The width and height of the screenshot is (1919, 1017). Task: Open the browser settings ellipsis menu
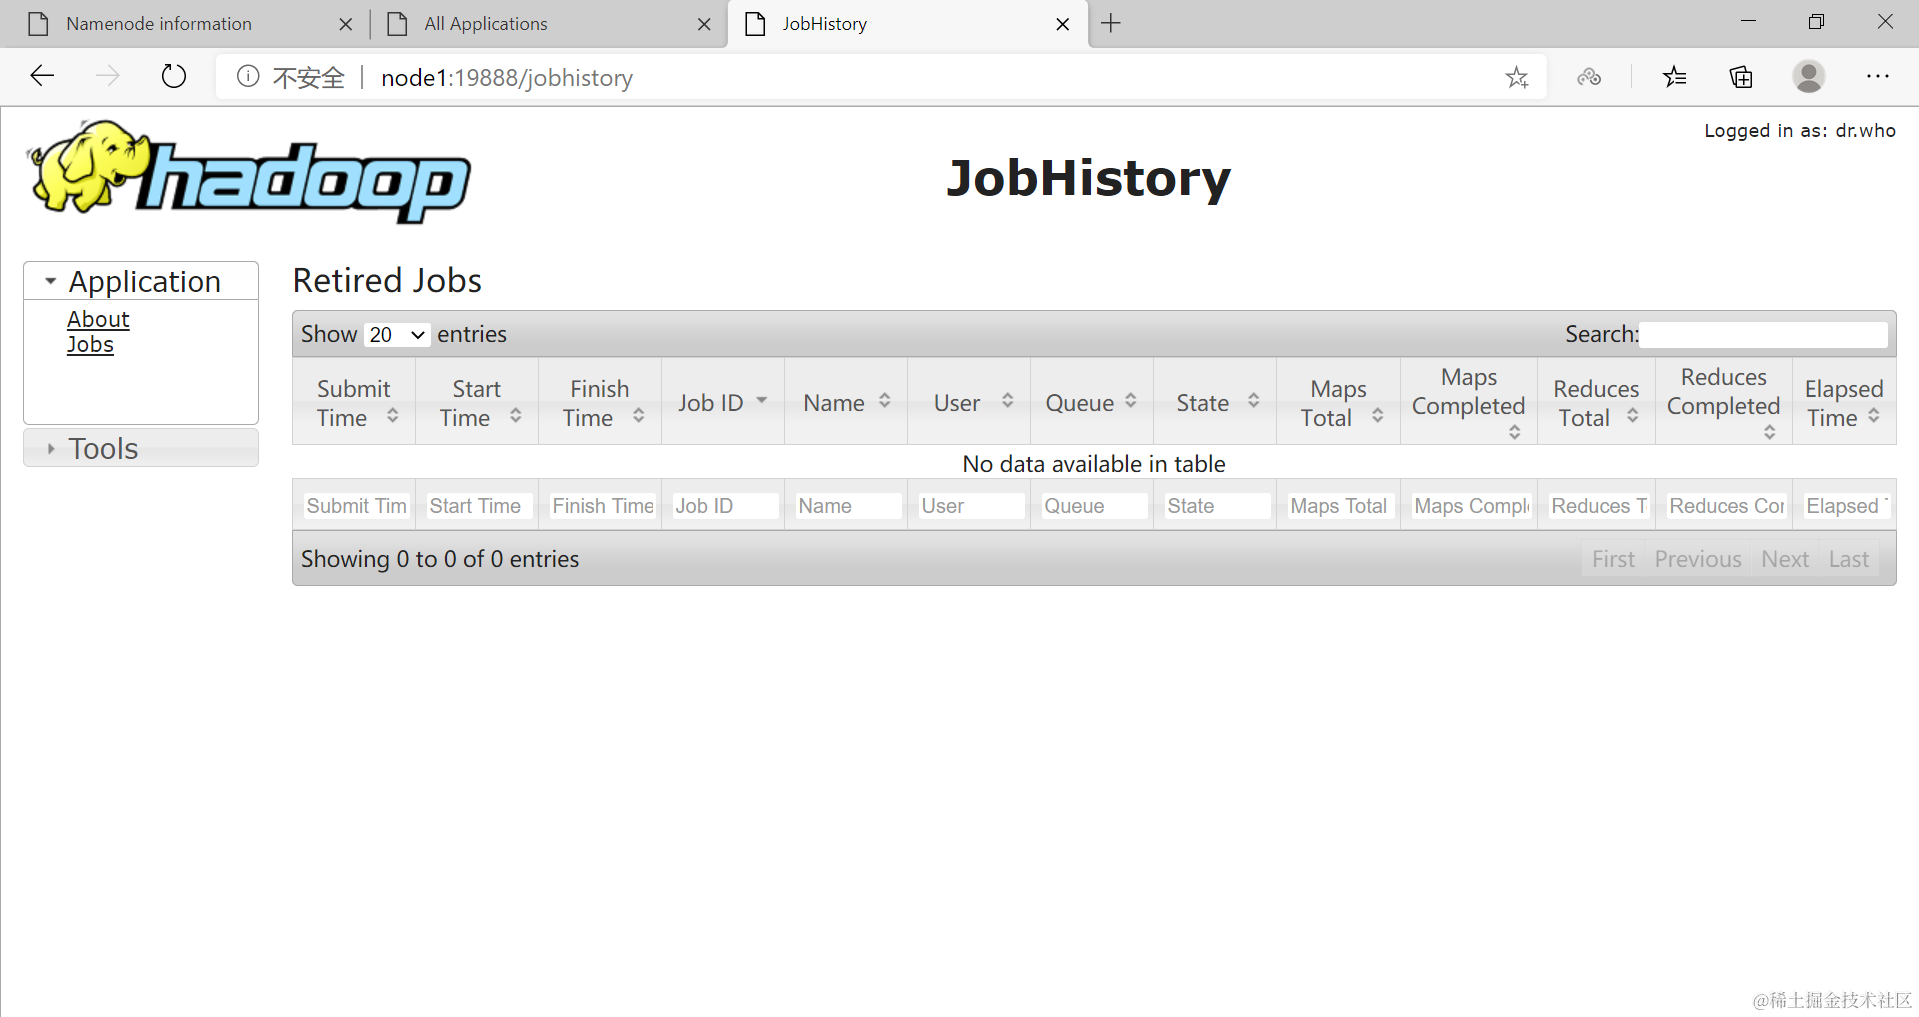tap(1878, 77)
